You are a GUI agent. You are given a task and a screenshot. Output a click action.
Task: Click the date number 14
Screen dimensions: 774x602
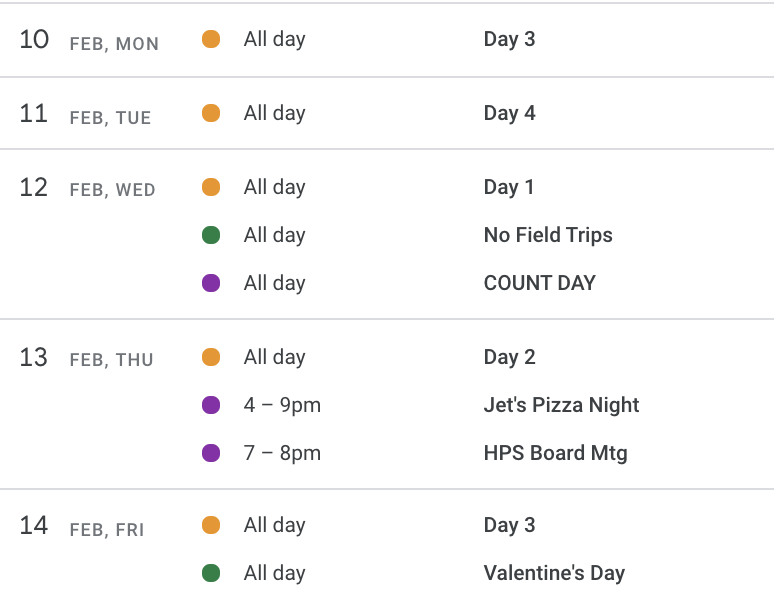point(34,526)
